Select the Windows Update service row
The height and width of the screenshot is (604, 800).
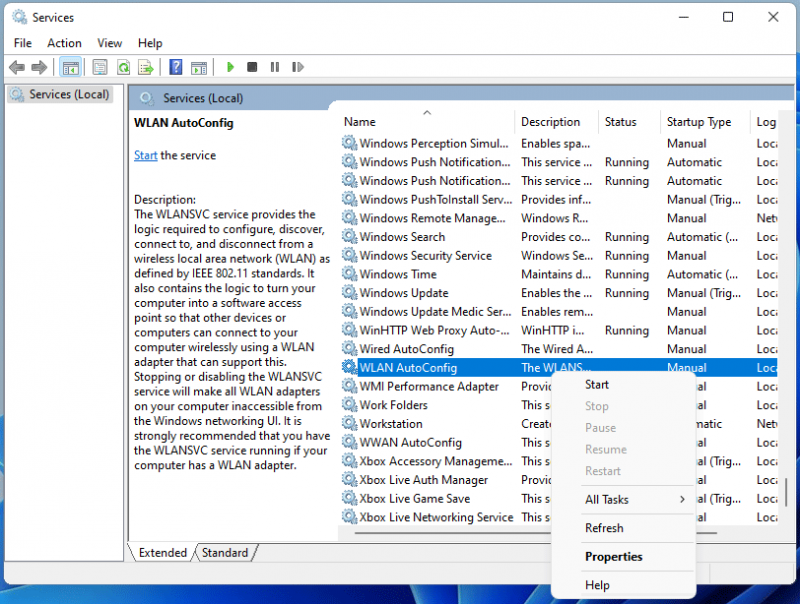(559, 293)
